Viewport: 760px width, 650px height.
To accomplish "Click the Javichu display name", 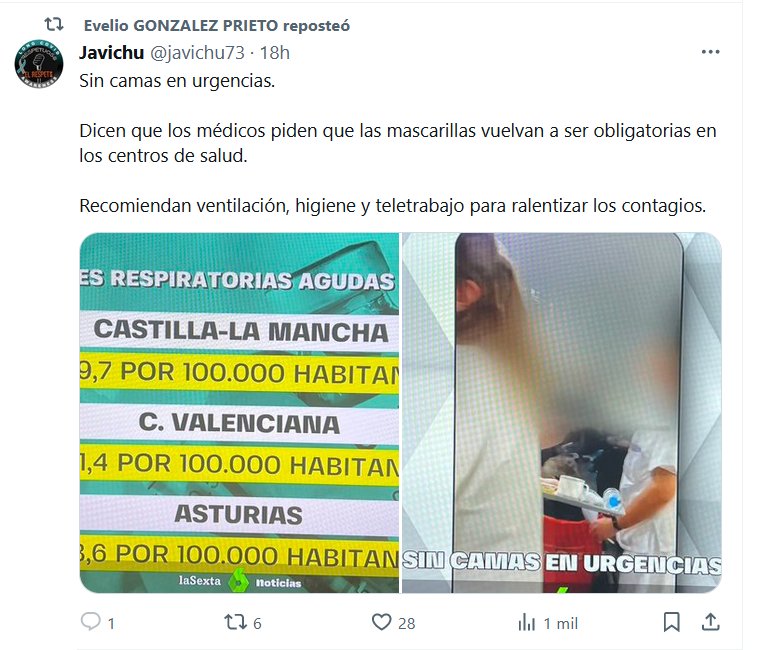I will [111, 52].
